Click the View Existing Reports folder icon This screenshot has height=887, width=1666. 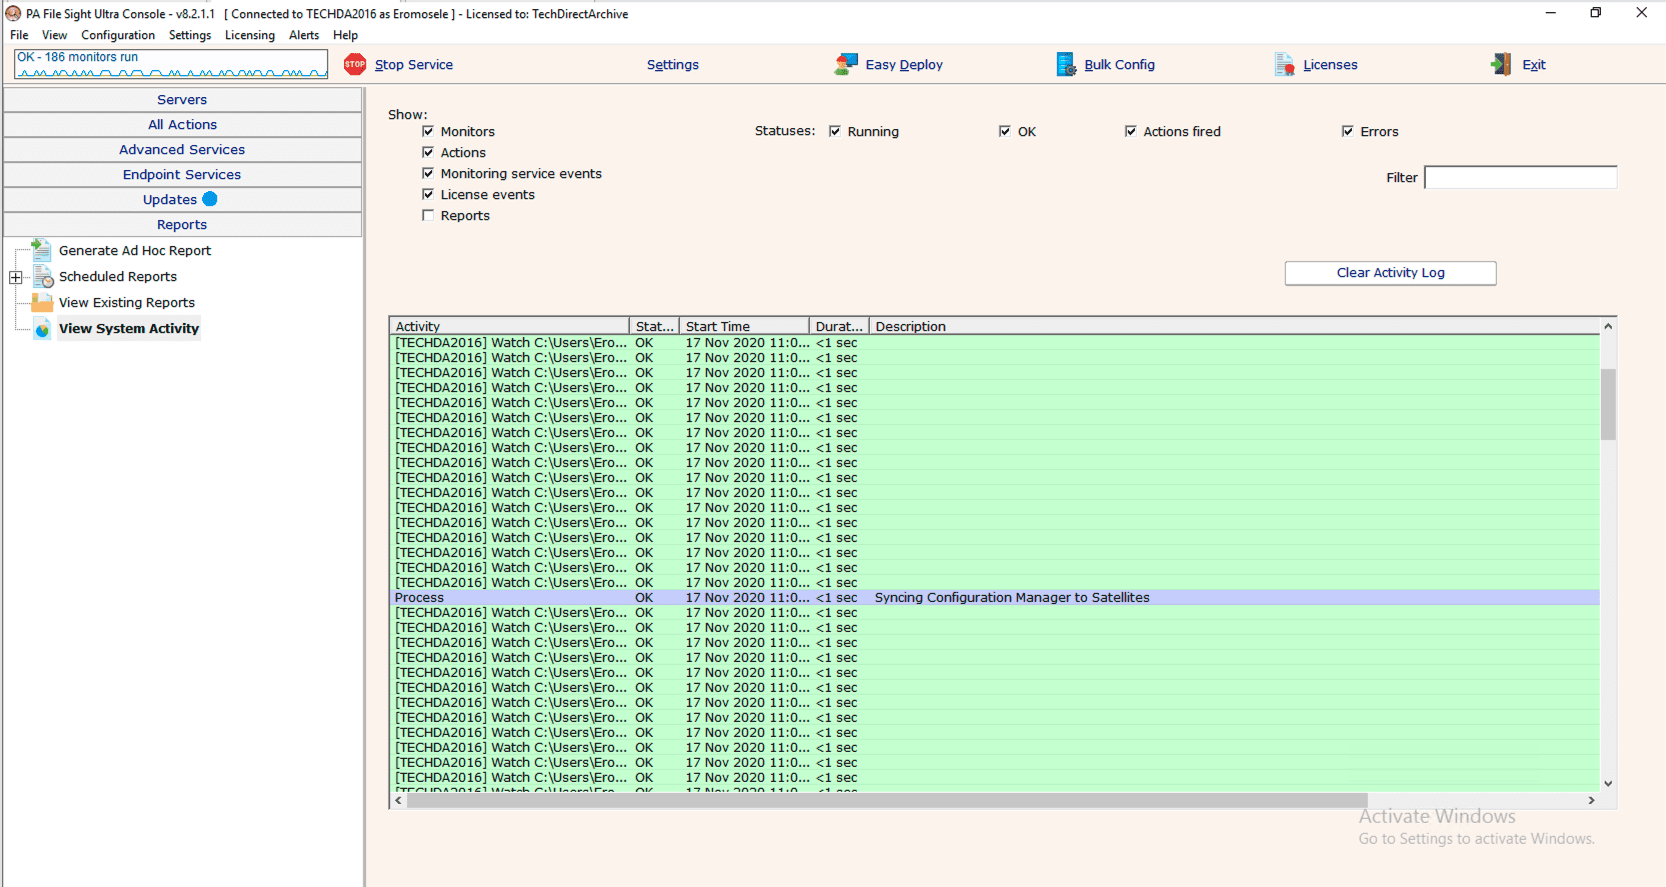[x=42, y=302]
